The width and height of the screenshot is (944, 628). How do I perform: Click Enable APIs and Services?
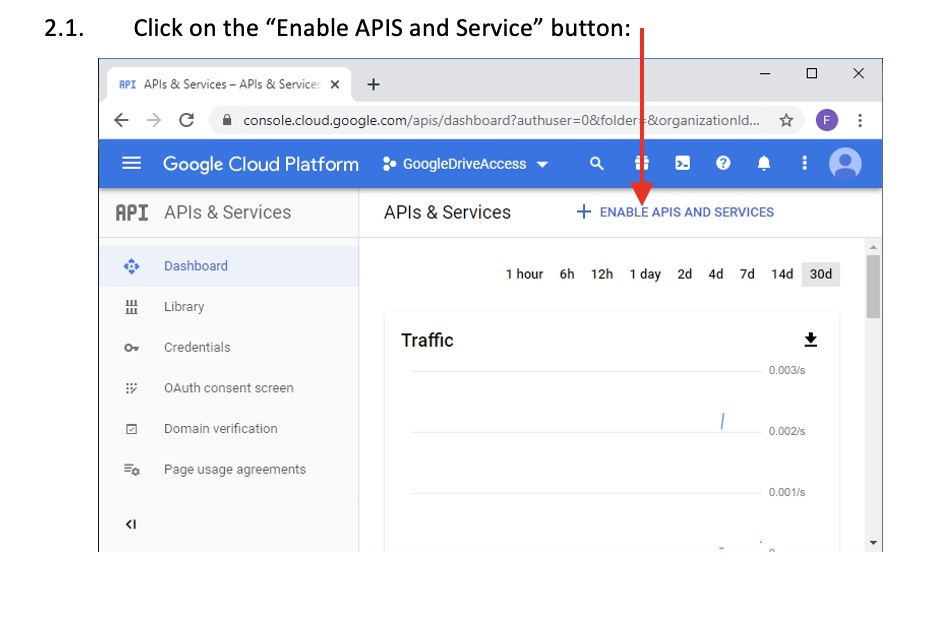pyautogui.click(x=676, y=212)
